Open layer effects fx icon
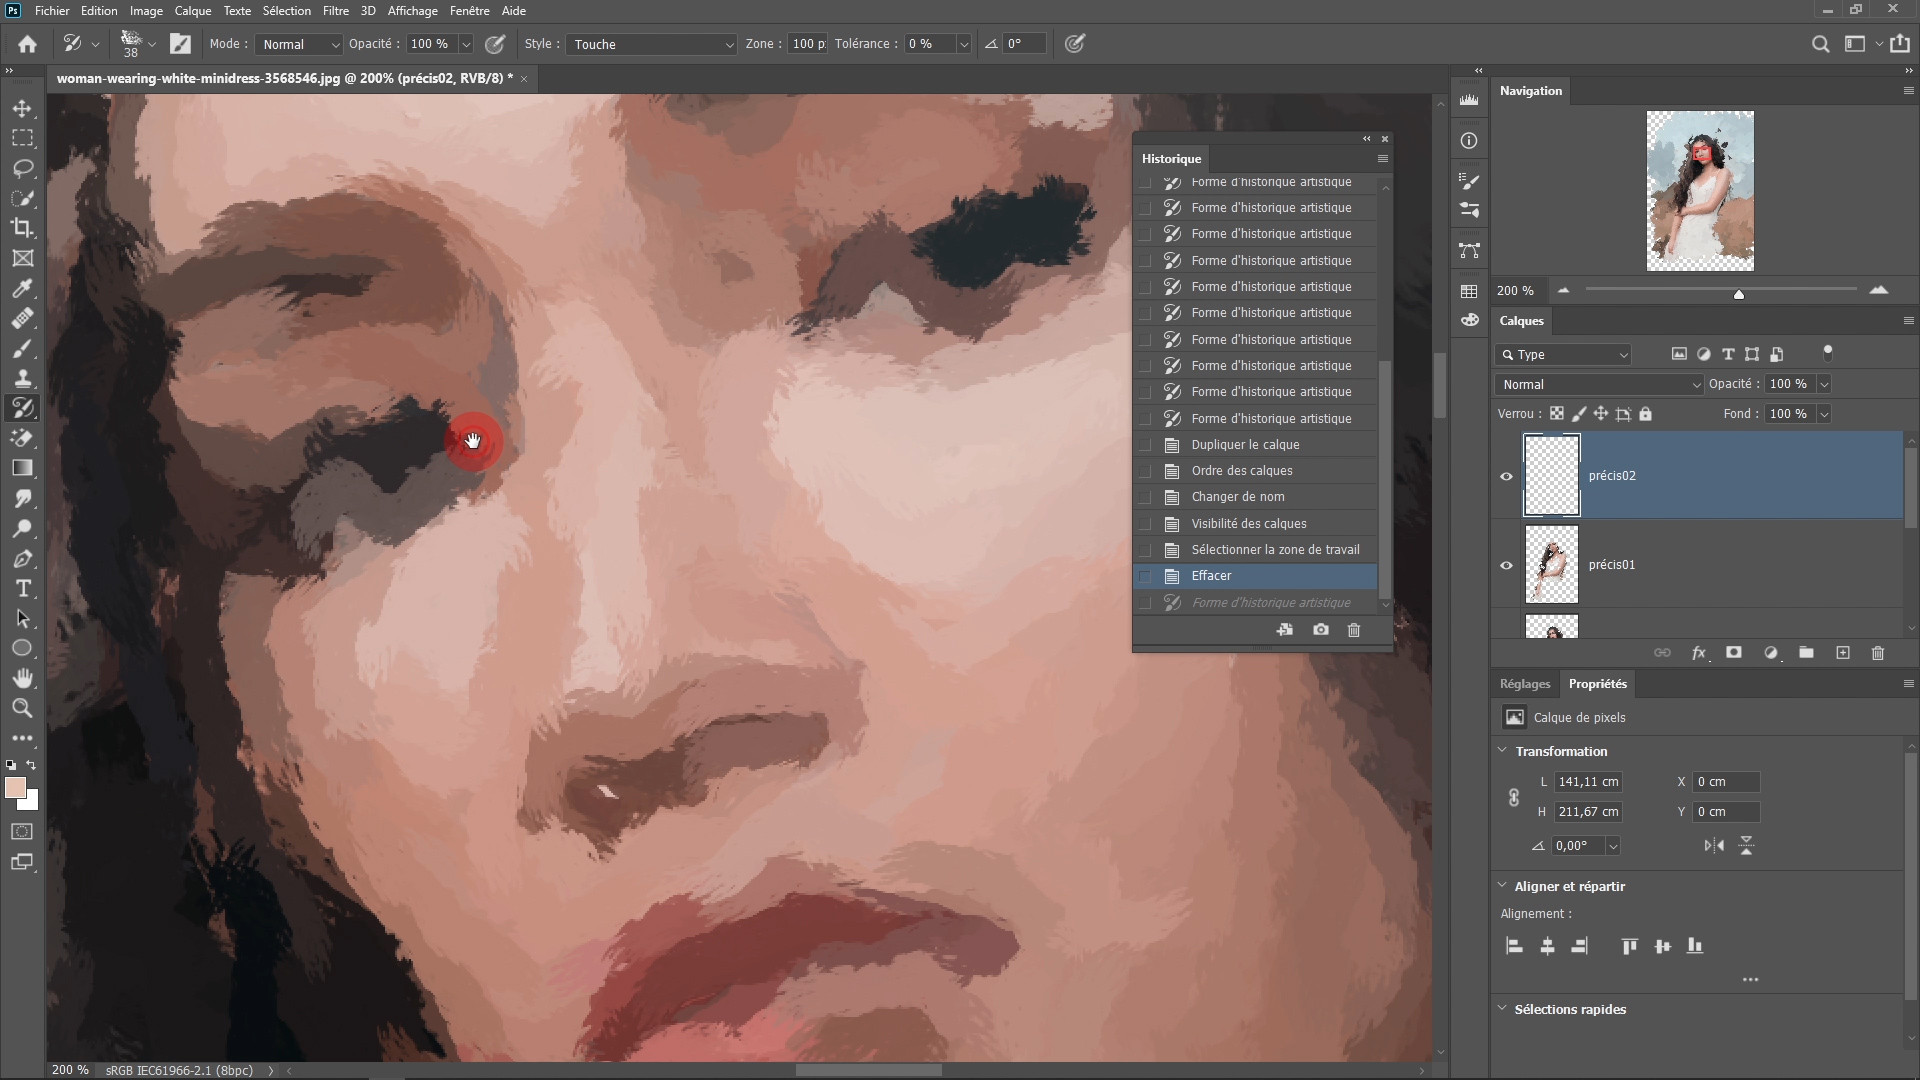The width and height of the screenshot is (1920, 1080). point(1698,653)
